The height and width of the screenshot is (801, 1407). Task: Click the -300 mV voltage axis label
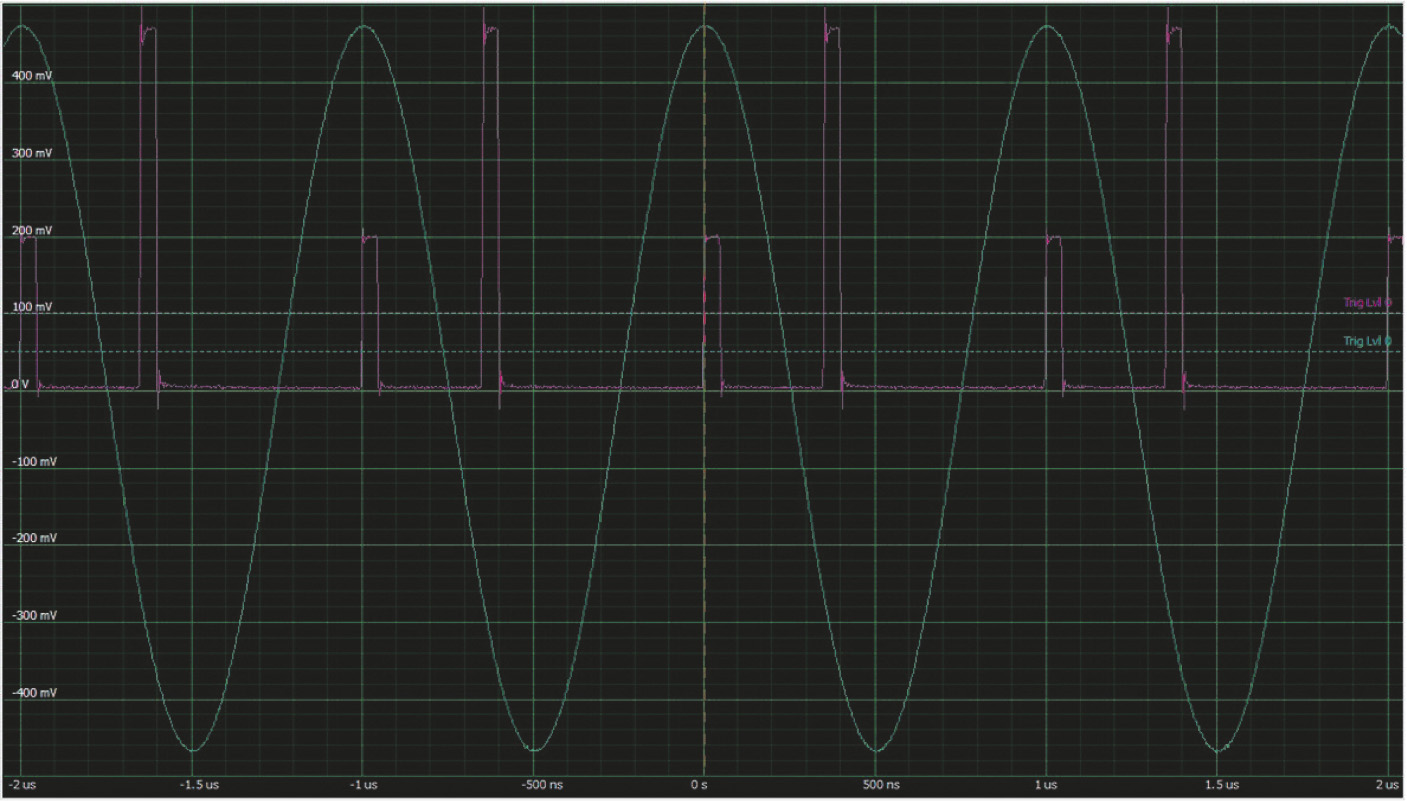pyautogui.click(x=33, y=616)
